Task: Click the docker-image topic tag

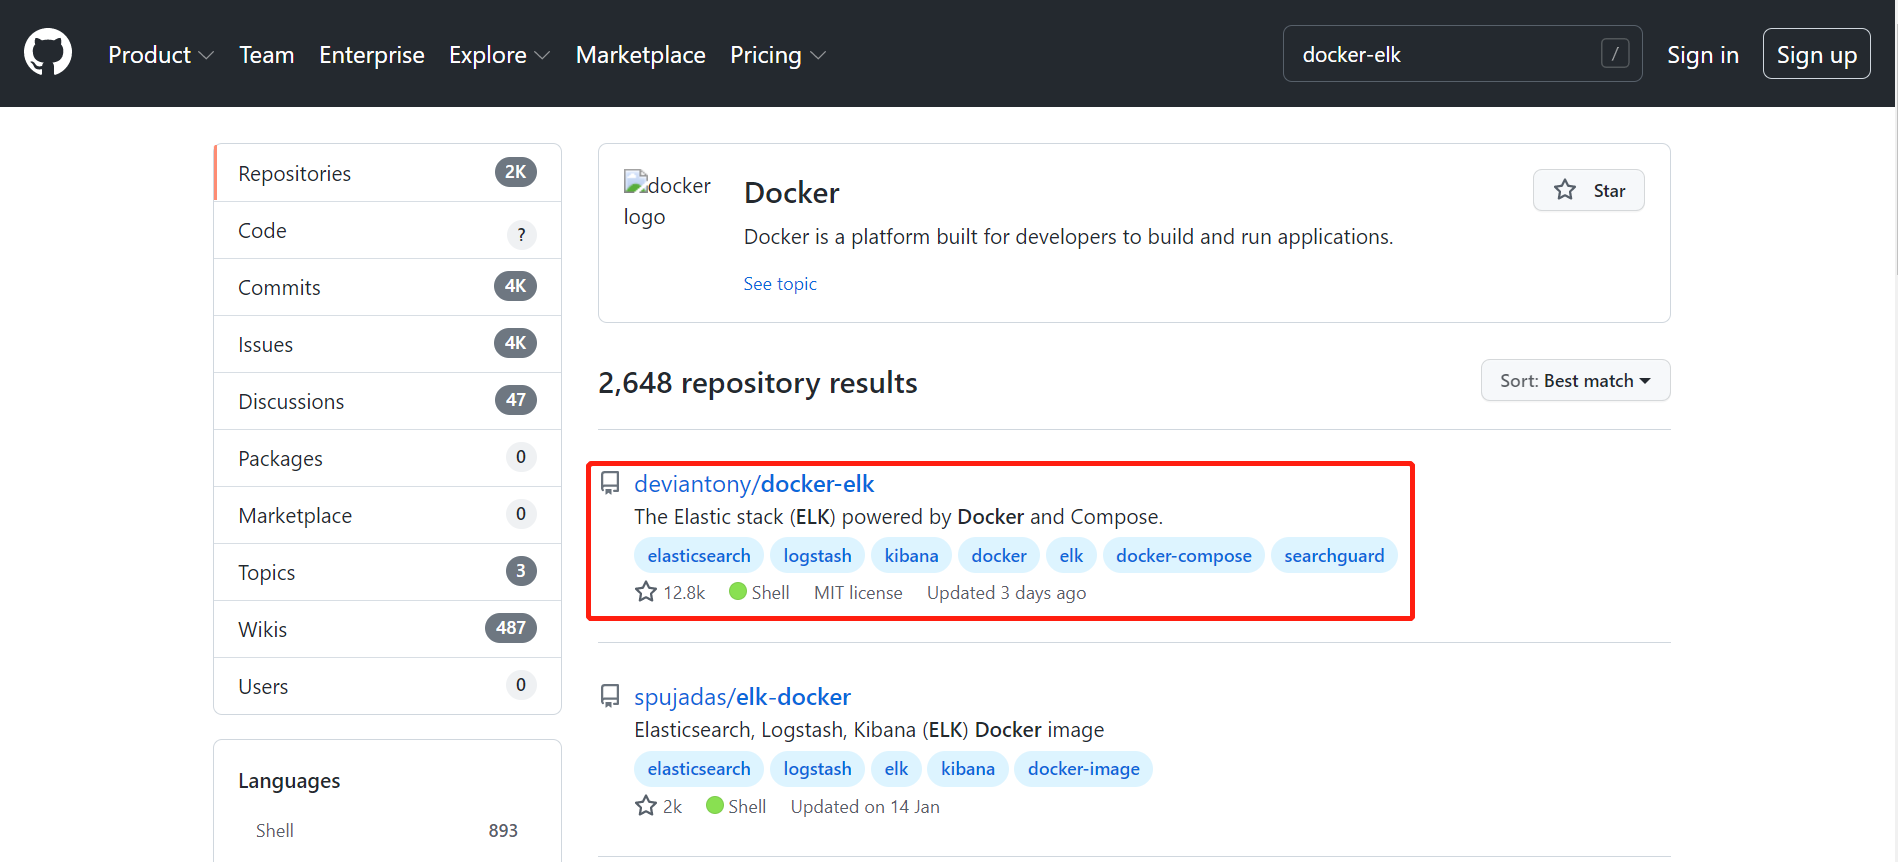Action: [1084, 769]
